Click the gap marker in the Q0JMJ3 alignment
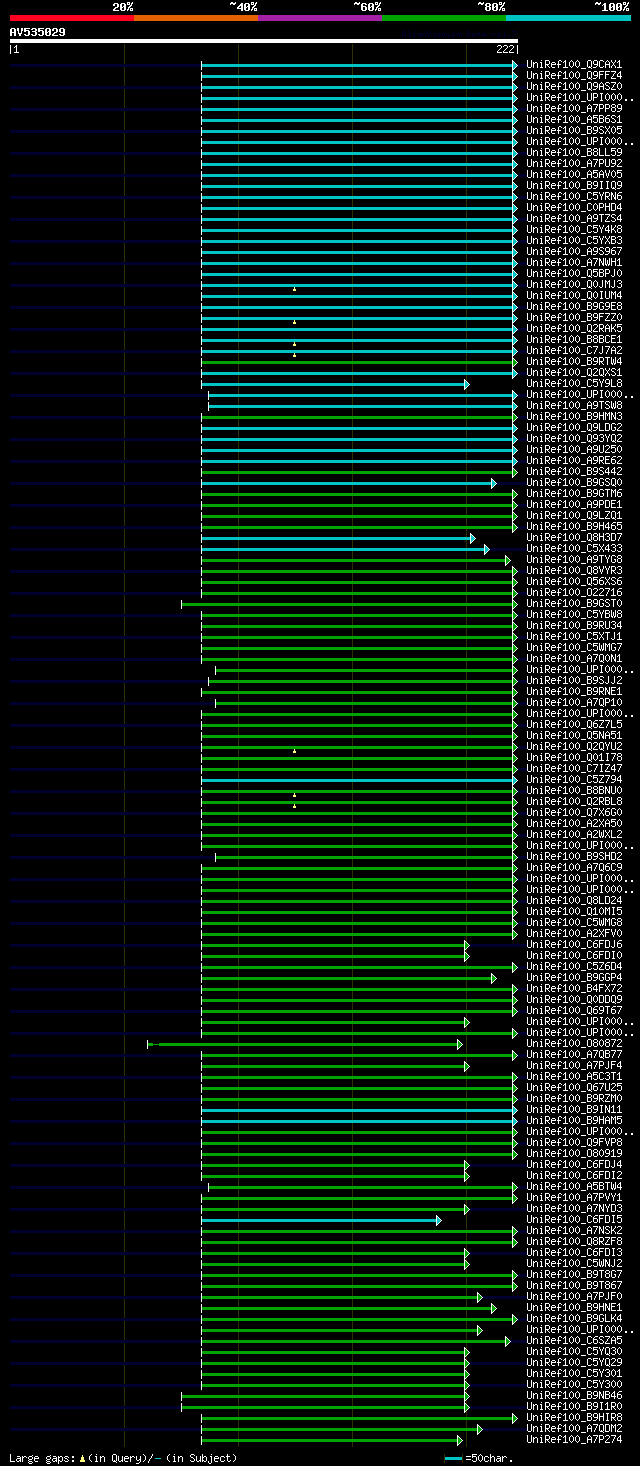640x1466 pixels. pos(294,288)
